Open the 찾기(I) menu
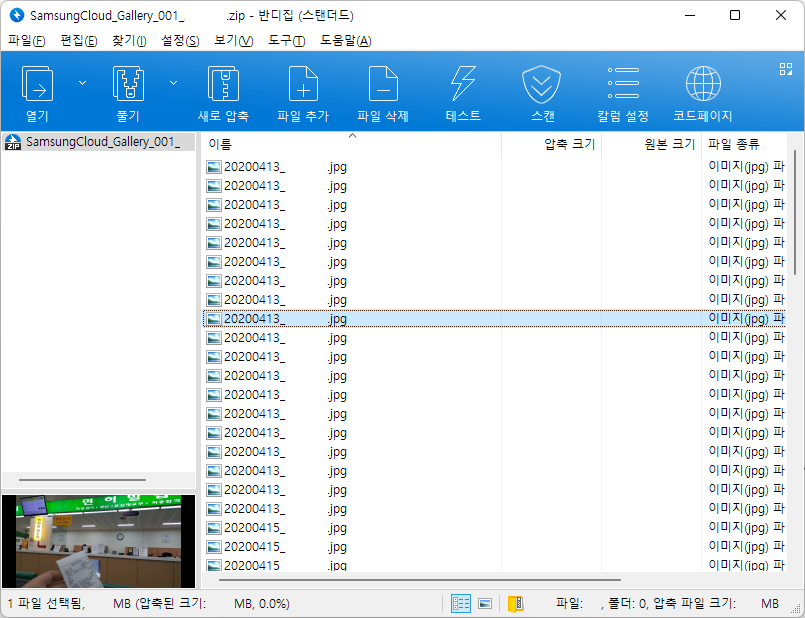Viewport: 805px width, 618px height. click(129, 41)
